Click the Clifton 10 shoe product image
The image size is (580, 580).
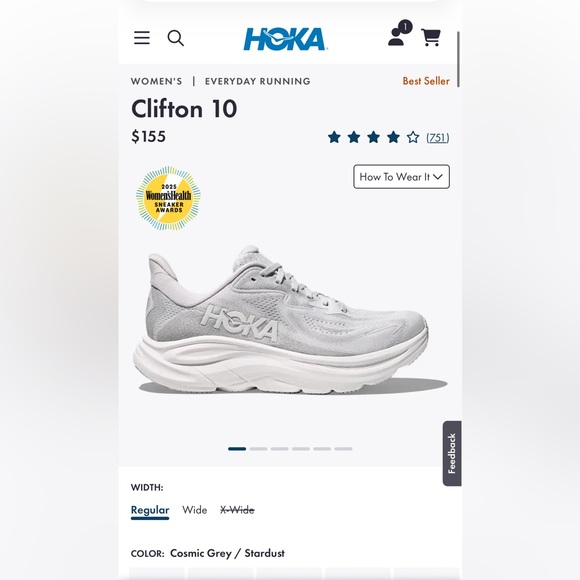pyautogui.click(x=285, y=320)
